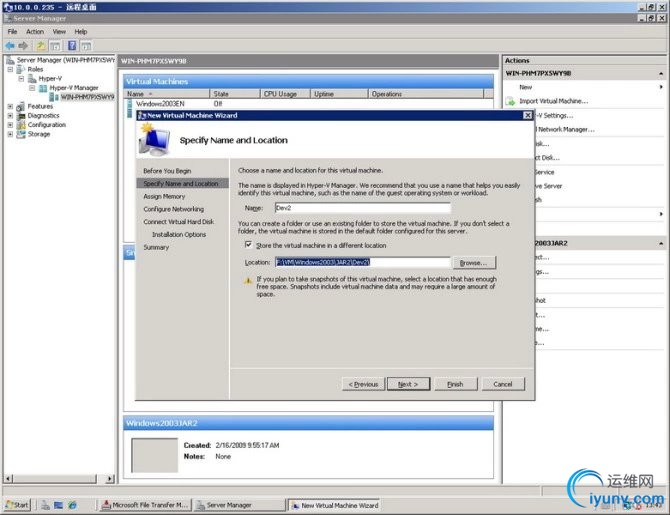The width and height of the screenshot is (670, 515).
Task: Go to Summary wizard step
Action: click(156, 247)
